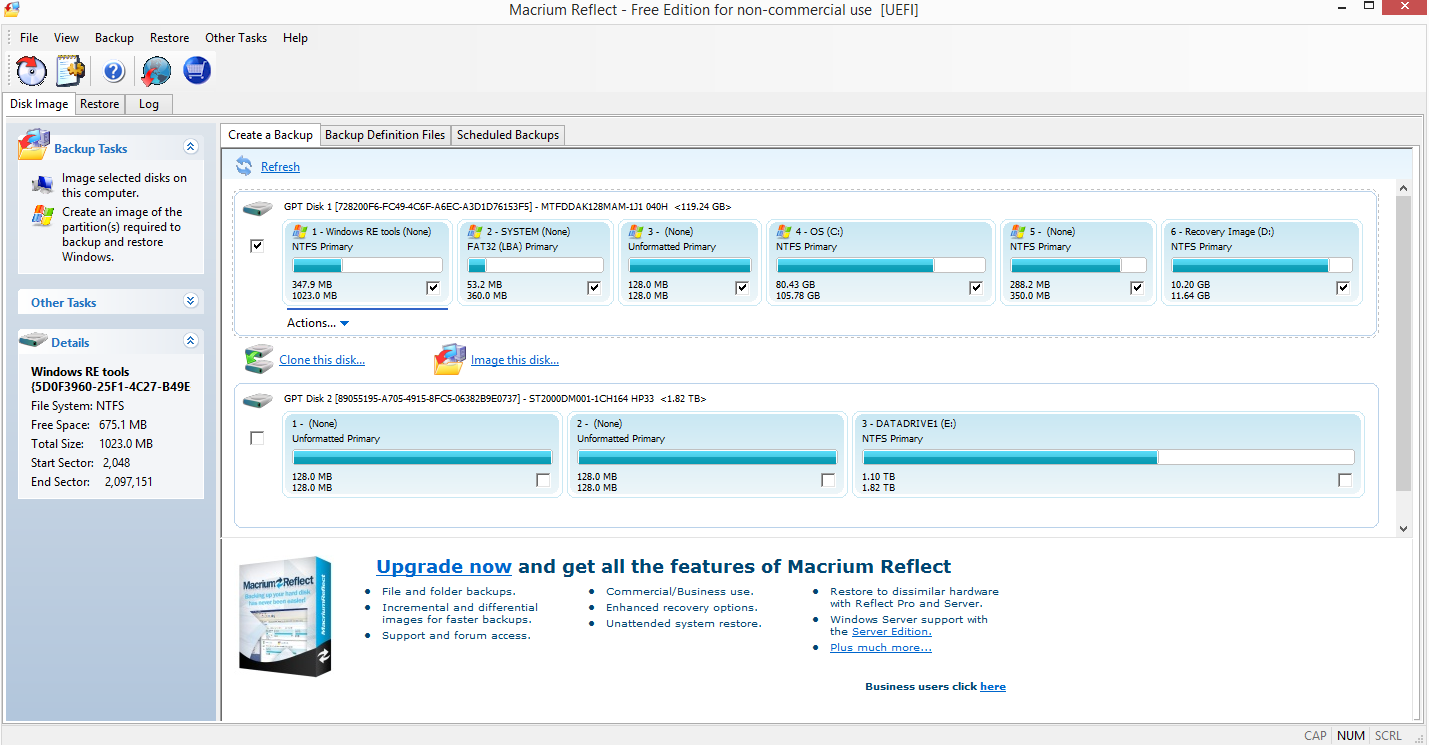This screenshot has width=1429, height=745.
Task: Click Windows flag on OS (C:) partition
Action: click(785, 231)
